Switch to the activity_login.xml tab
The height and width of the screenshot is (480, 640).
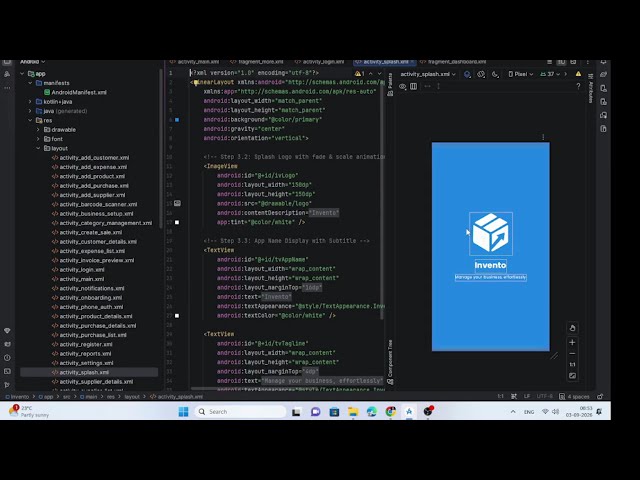click(320, 62)
